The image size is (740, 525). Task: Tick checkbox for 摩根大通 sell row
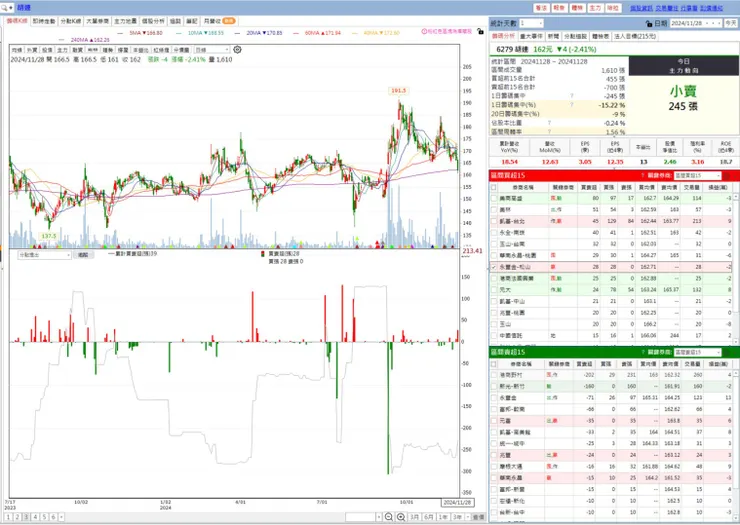(494, 466)
